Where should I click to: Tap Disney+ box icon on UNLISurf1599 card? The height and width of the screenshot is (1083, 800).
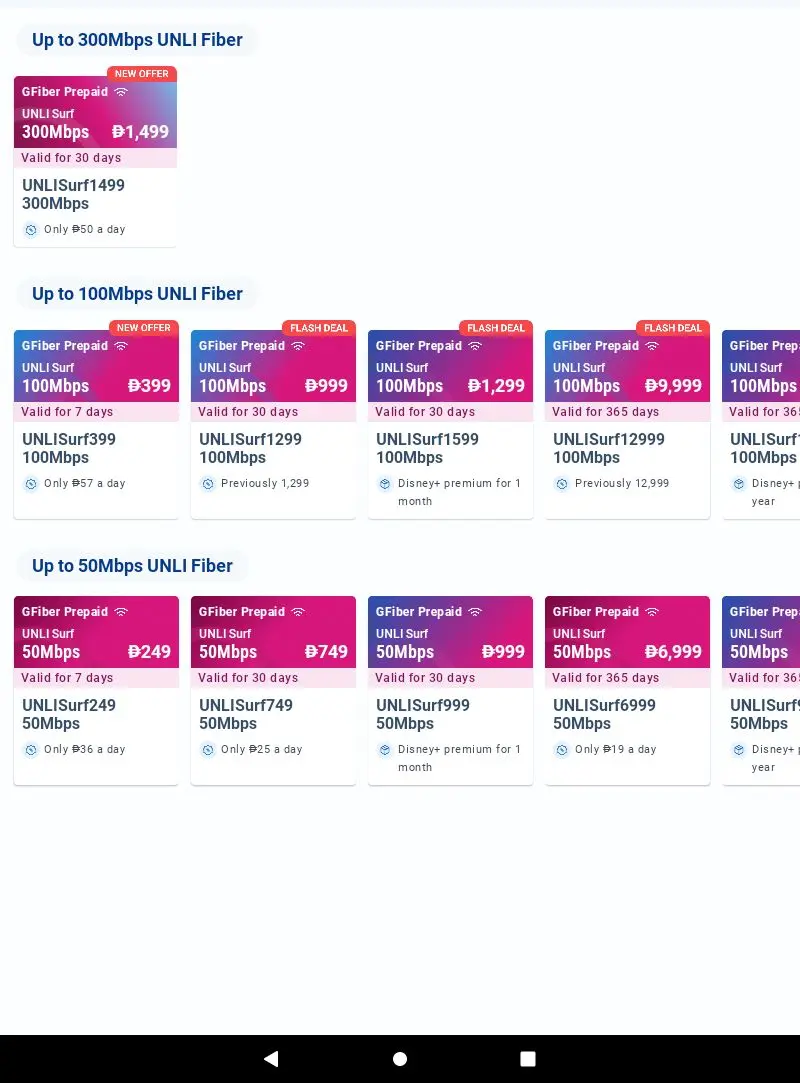pos(385,484)
